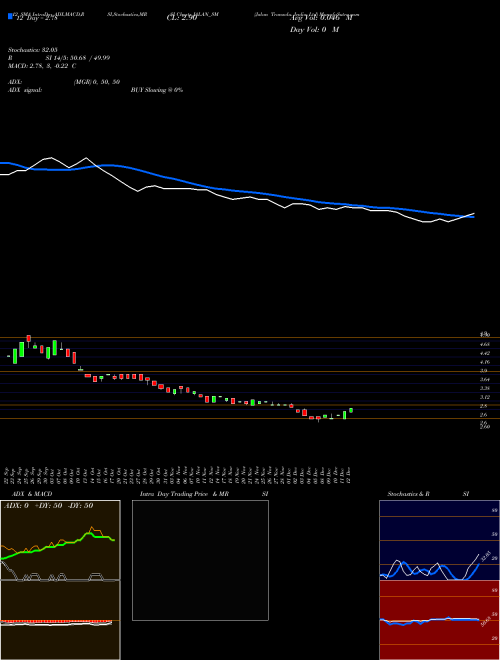Click the 'SI 14/3: 30.68 / 49.99' readout

tap(78, 58)
